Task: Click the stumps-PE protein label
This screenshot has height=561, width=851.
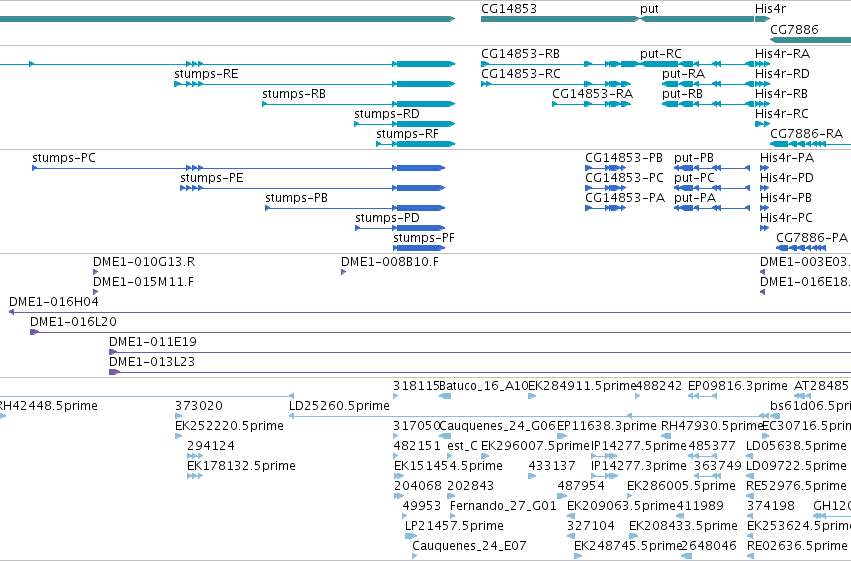Action: tap(212, 178)
